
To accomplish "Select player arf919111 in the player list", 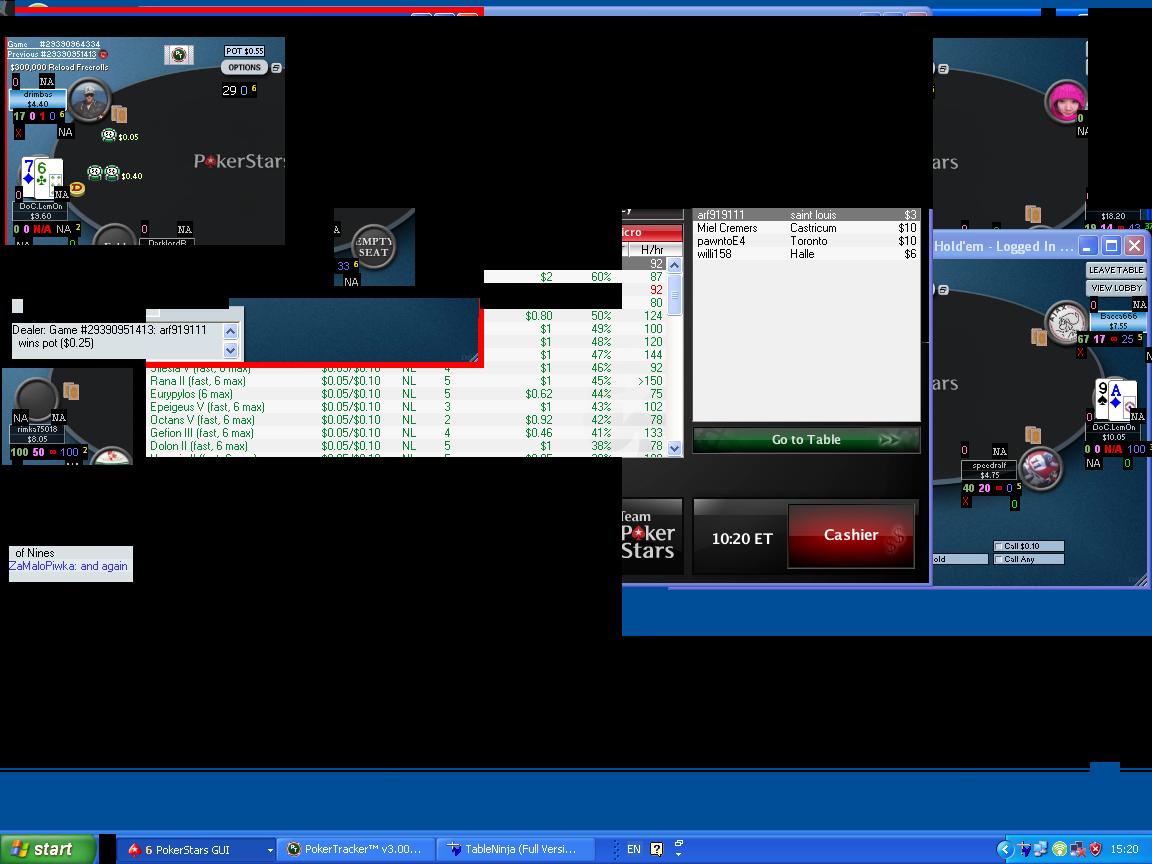I will [x=806, y=215].
